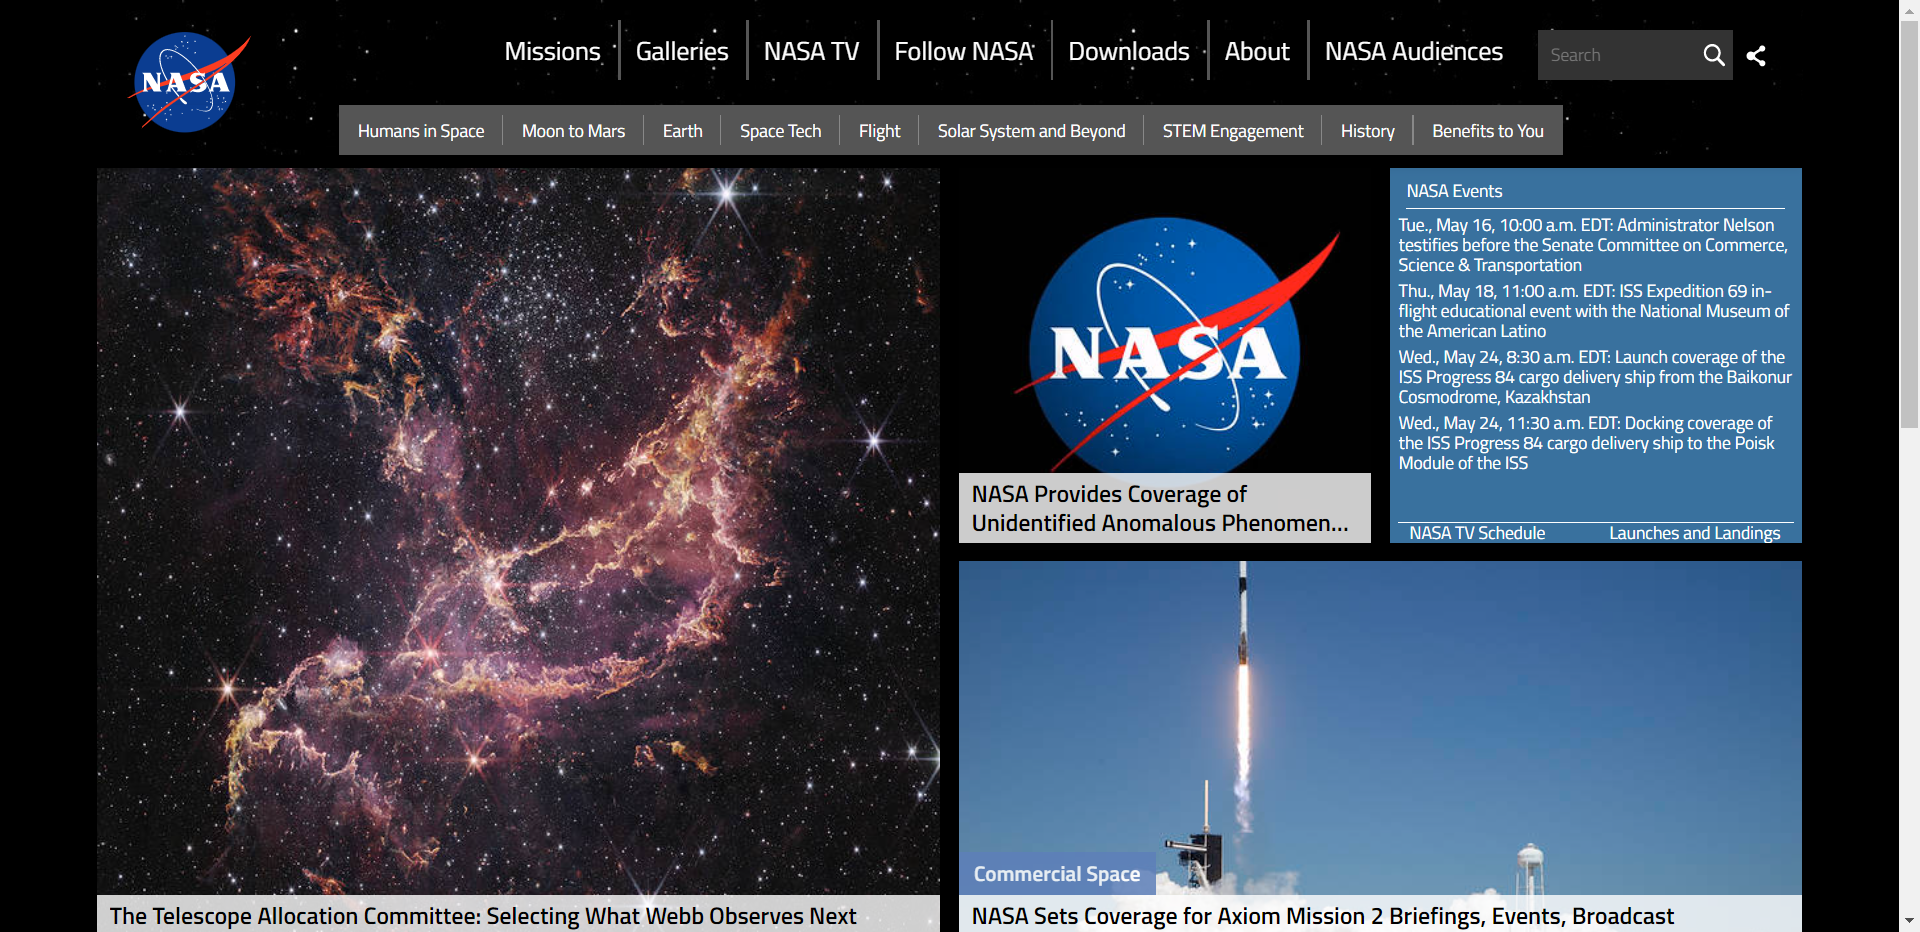This screenshot has width=1920, height=932.
Task: Click inside the Search text field
Action: (1615, 55)
